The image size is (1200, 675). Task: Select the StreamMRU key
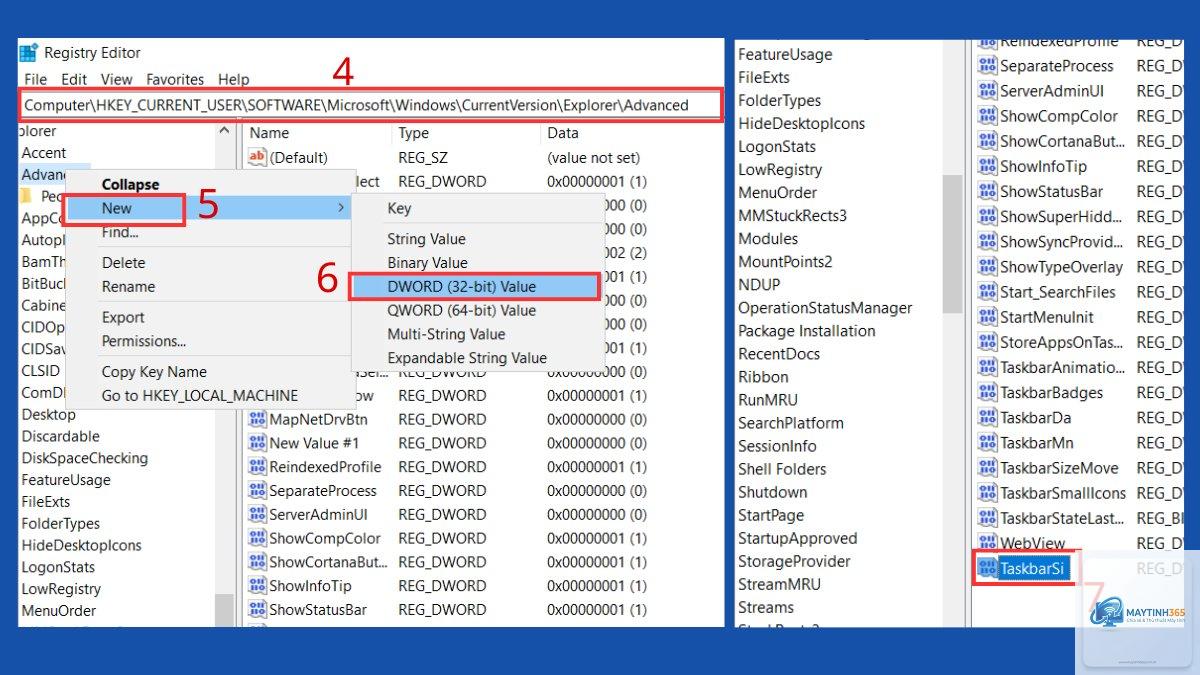click(x=780, y=584)
